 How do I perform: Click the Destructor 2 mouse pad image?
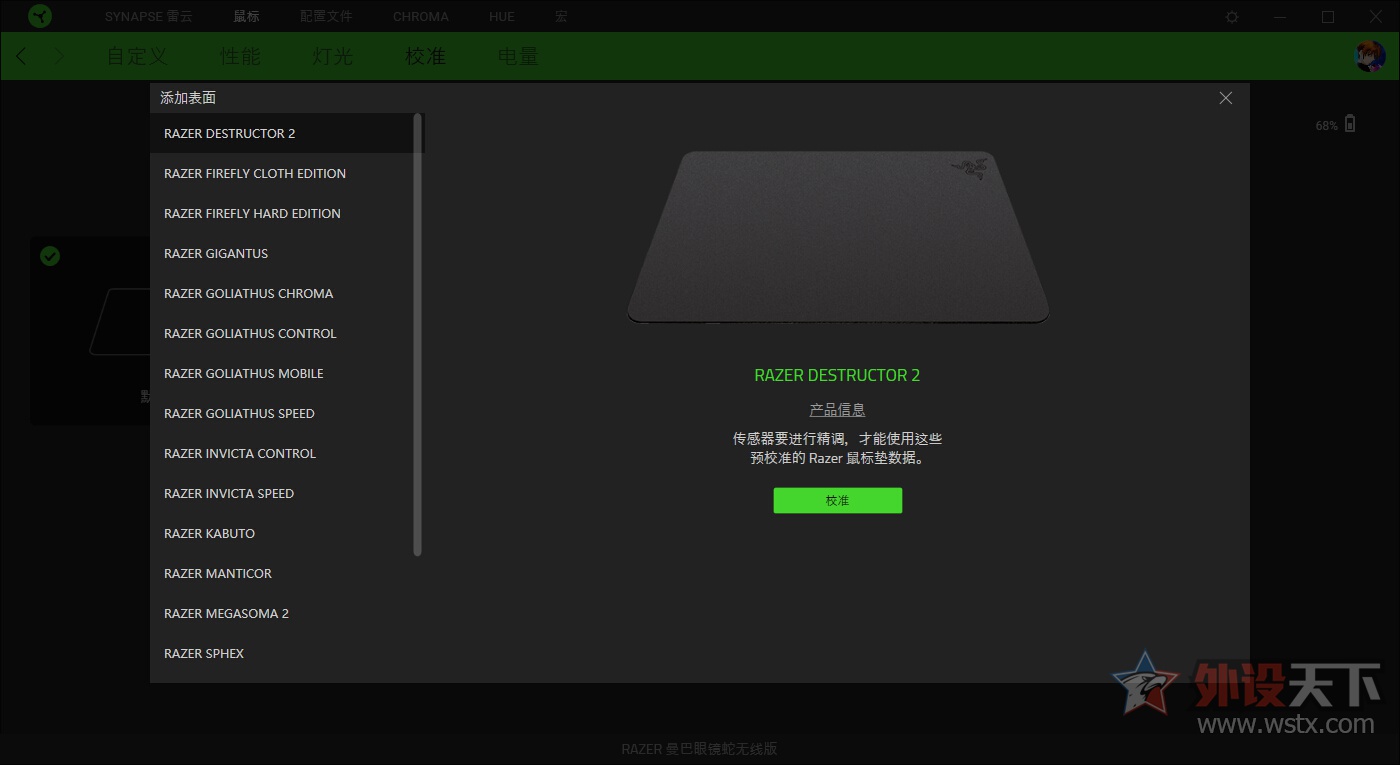838,237
